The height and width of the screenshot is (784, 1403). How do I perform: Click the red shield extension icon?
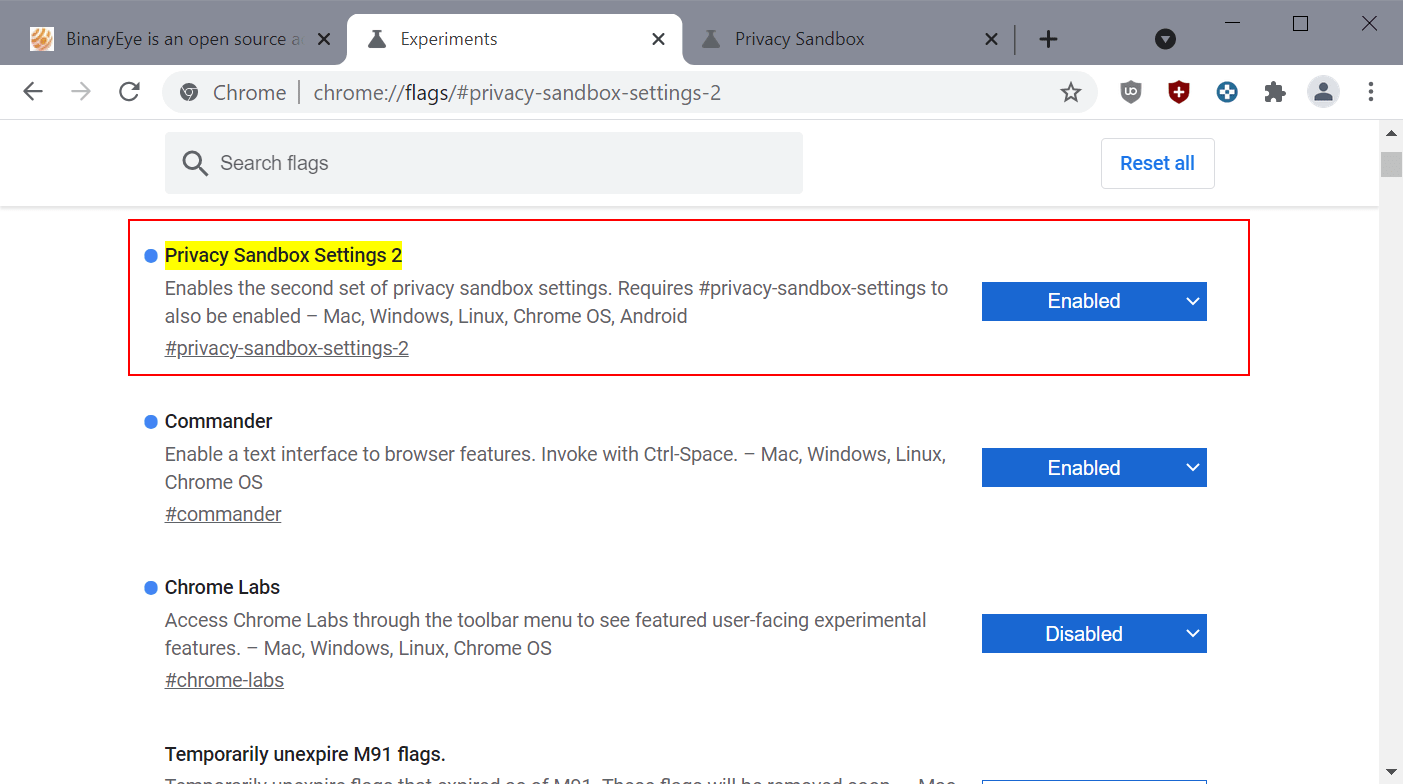[1179, 93]
